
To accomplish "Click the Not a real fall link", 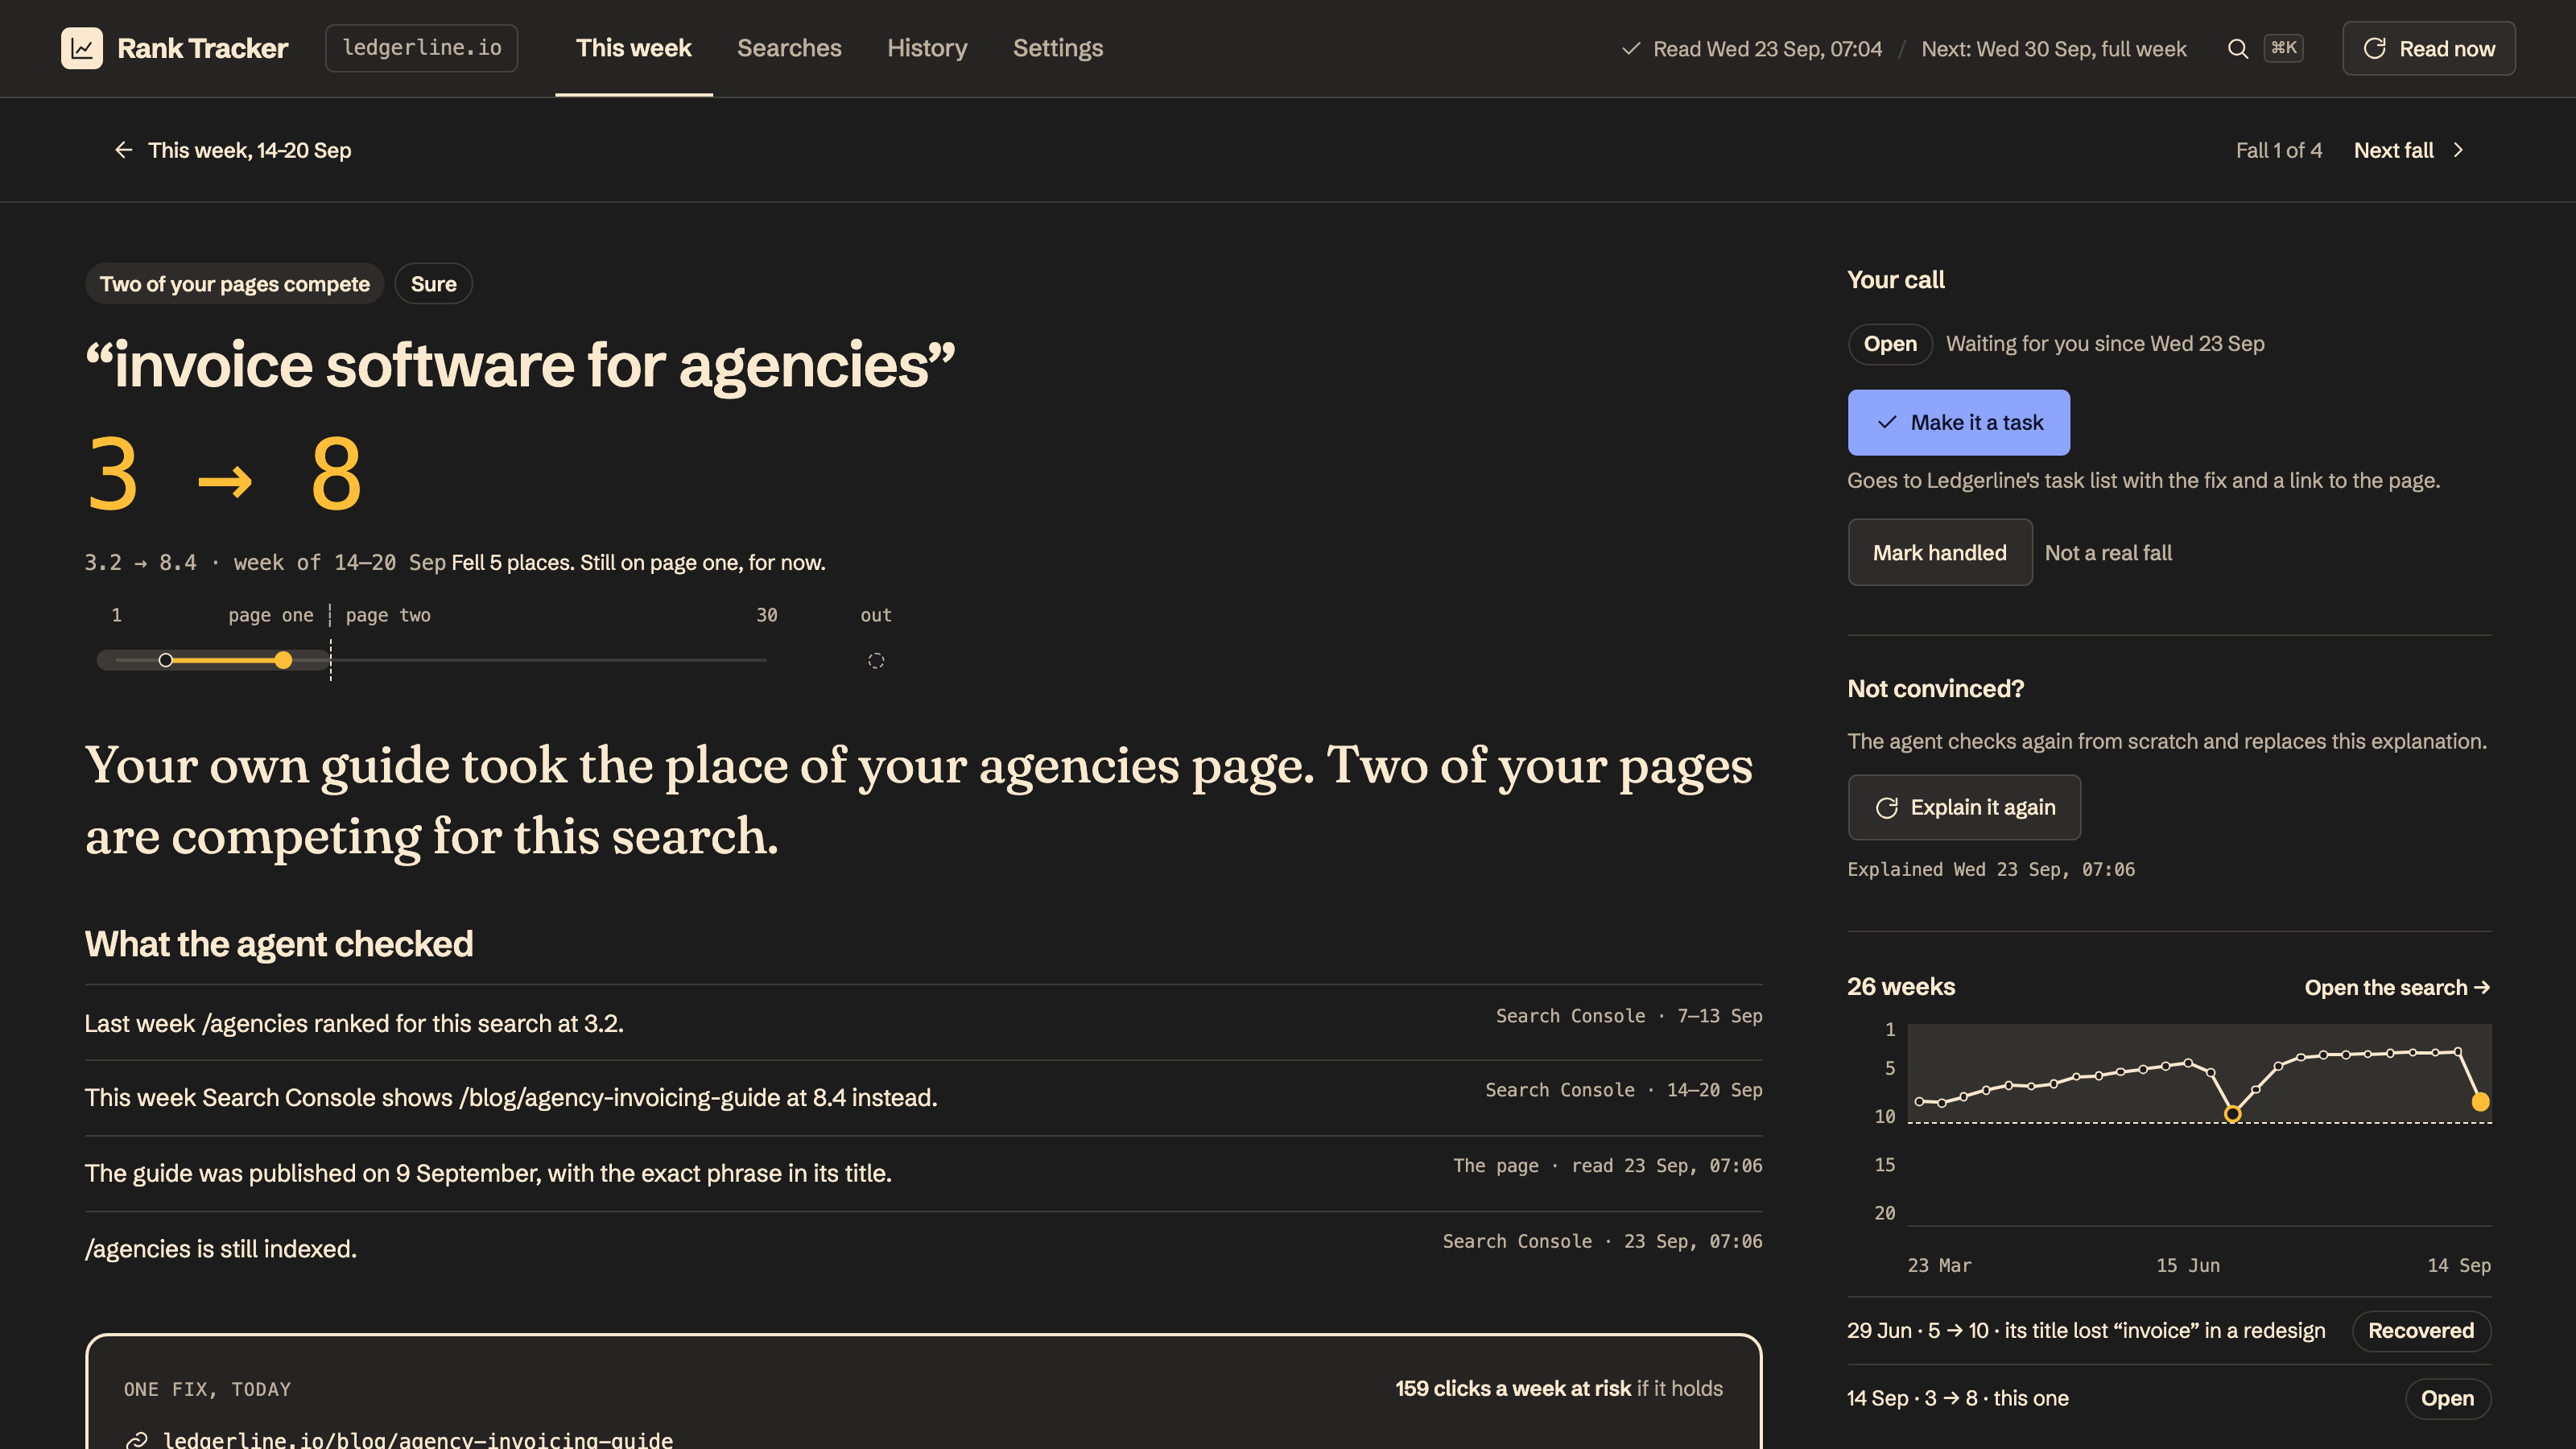I will click(x=2109, y=552).
